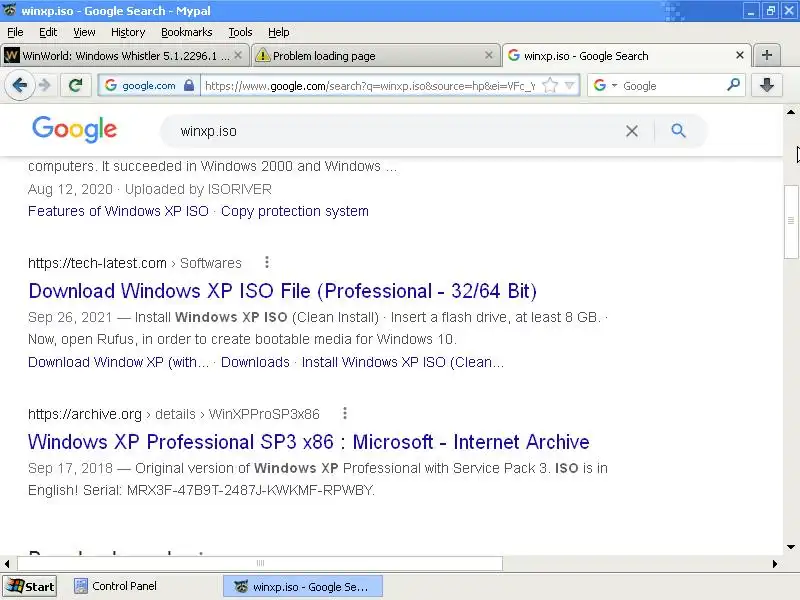Open Features of Windows XP ISO link
The width and height of the screenshot is (800, 600).
click(118, 211)
